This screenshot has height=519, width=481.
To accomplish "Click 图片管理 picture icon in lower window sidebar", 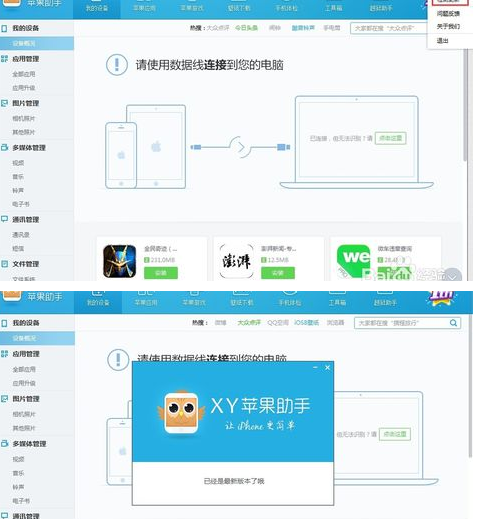I will point(4,399).
